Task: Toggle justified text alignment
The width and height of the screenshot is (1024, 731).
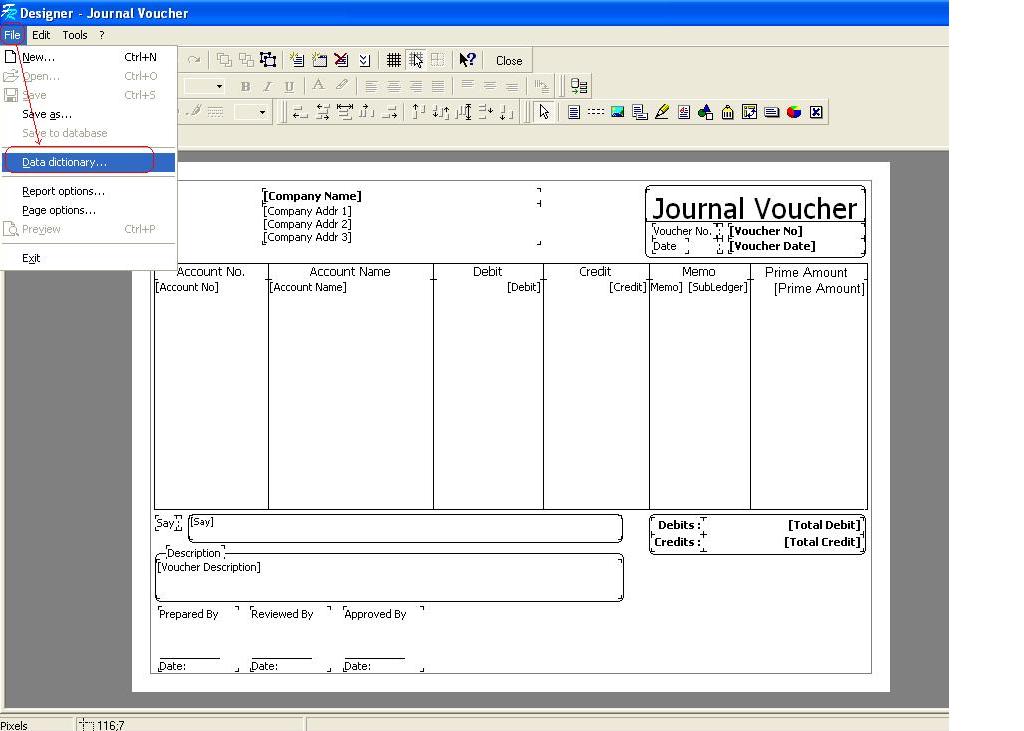Action: pos(438,86)
